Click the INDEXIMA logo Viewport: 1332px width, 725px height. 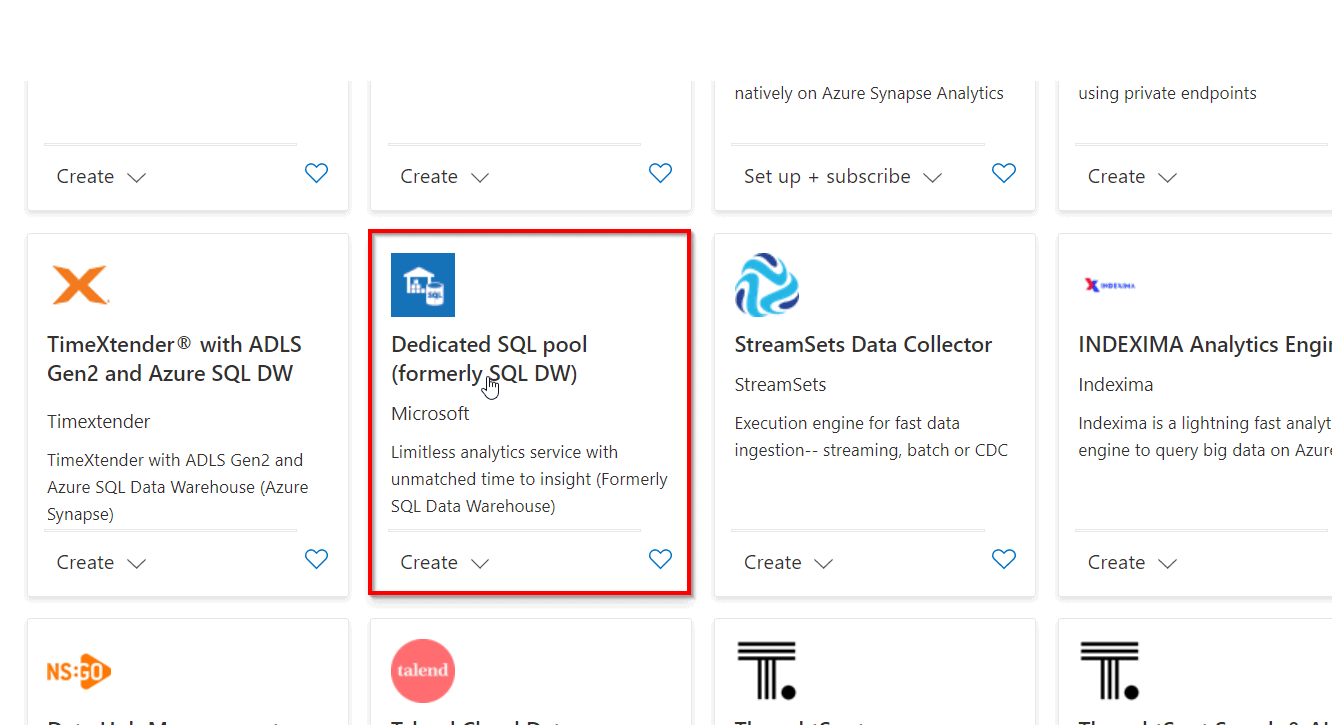[1110, 285]
